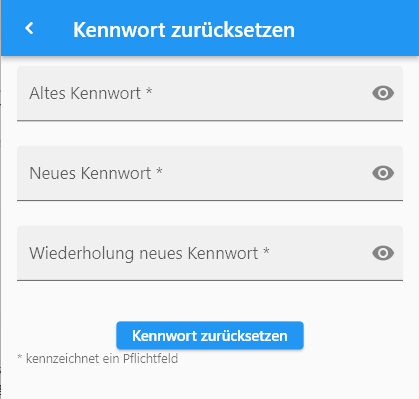Click the Kennwort zurücksetzen header title
The width and height of the screenshot is (419, 399).
coord(184,30)
